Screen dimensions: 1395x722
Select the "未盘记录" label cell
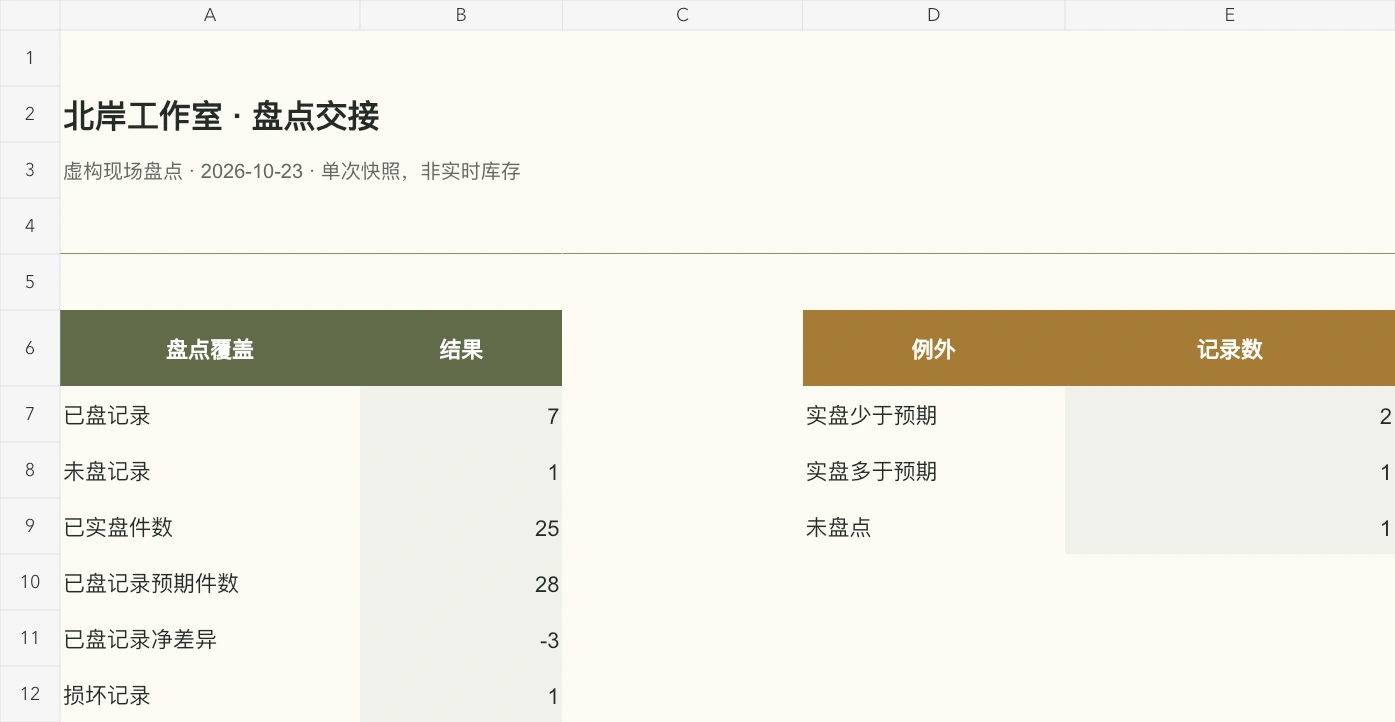click(x=210, y=470)
